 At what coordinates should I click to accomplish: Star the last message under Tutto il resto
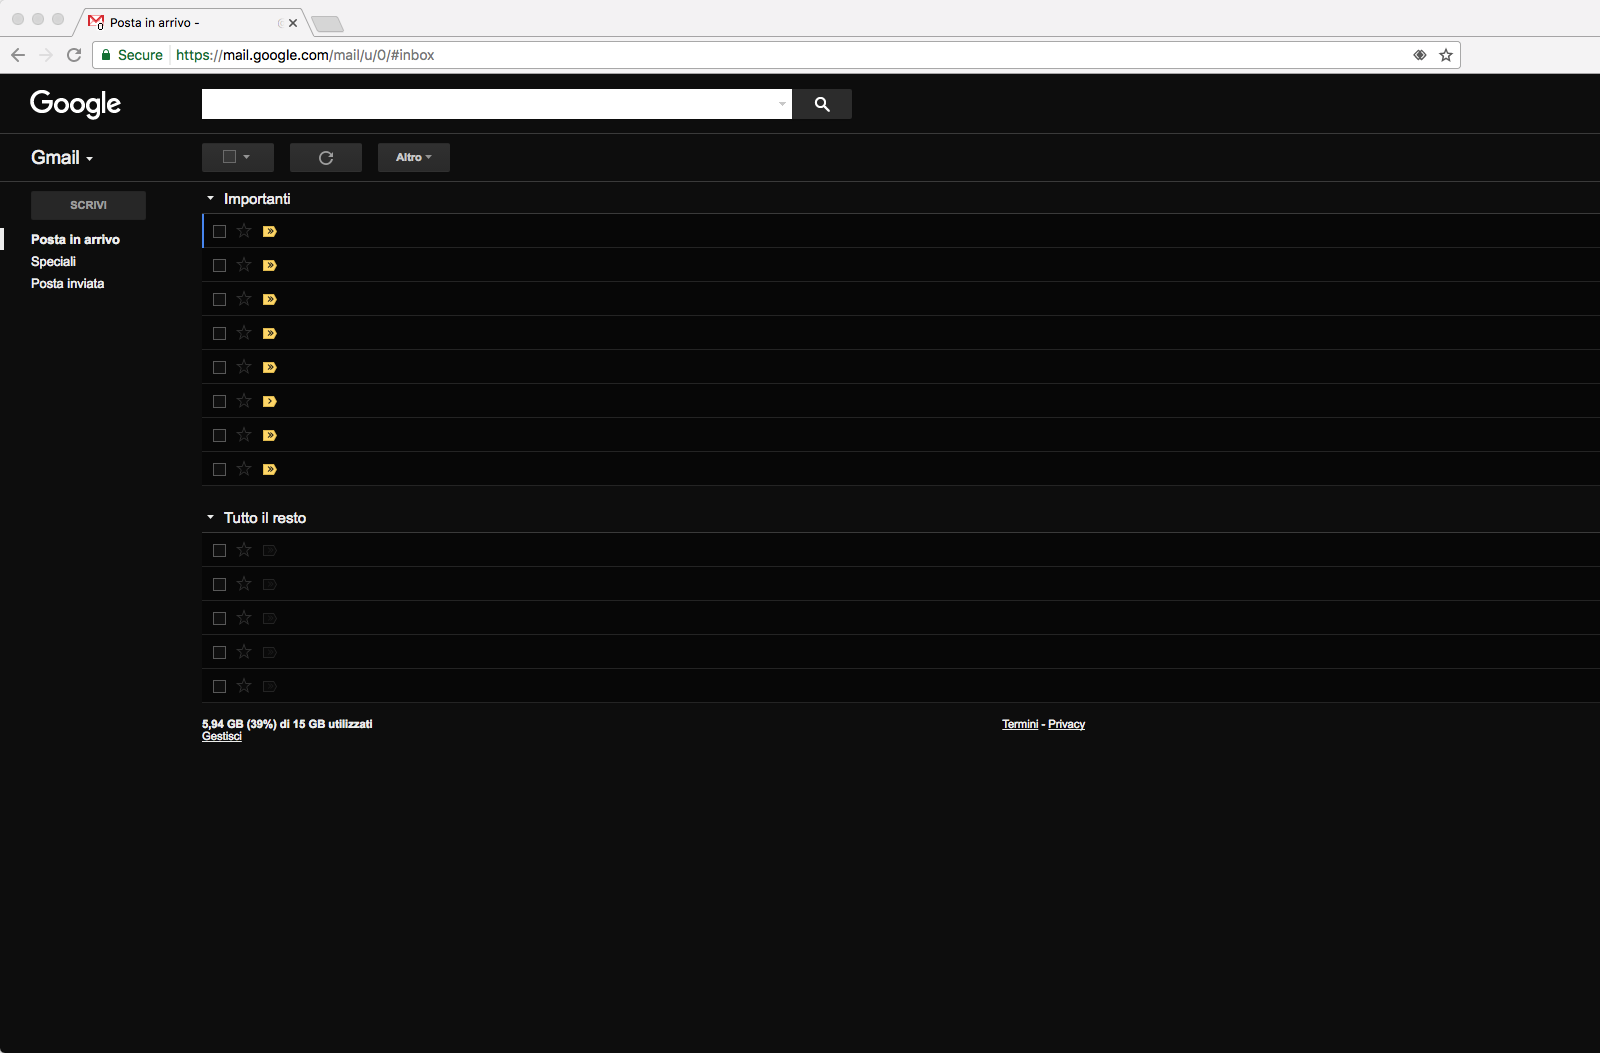[x=244, y=686]
